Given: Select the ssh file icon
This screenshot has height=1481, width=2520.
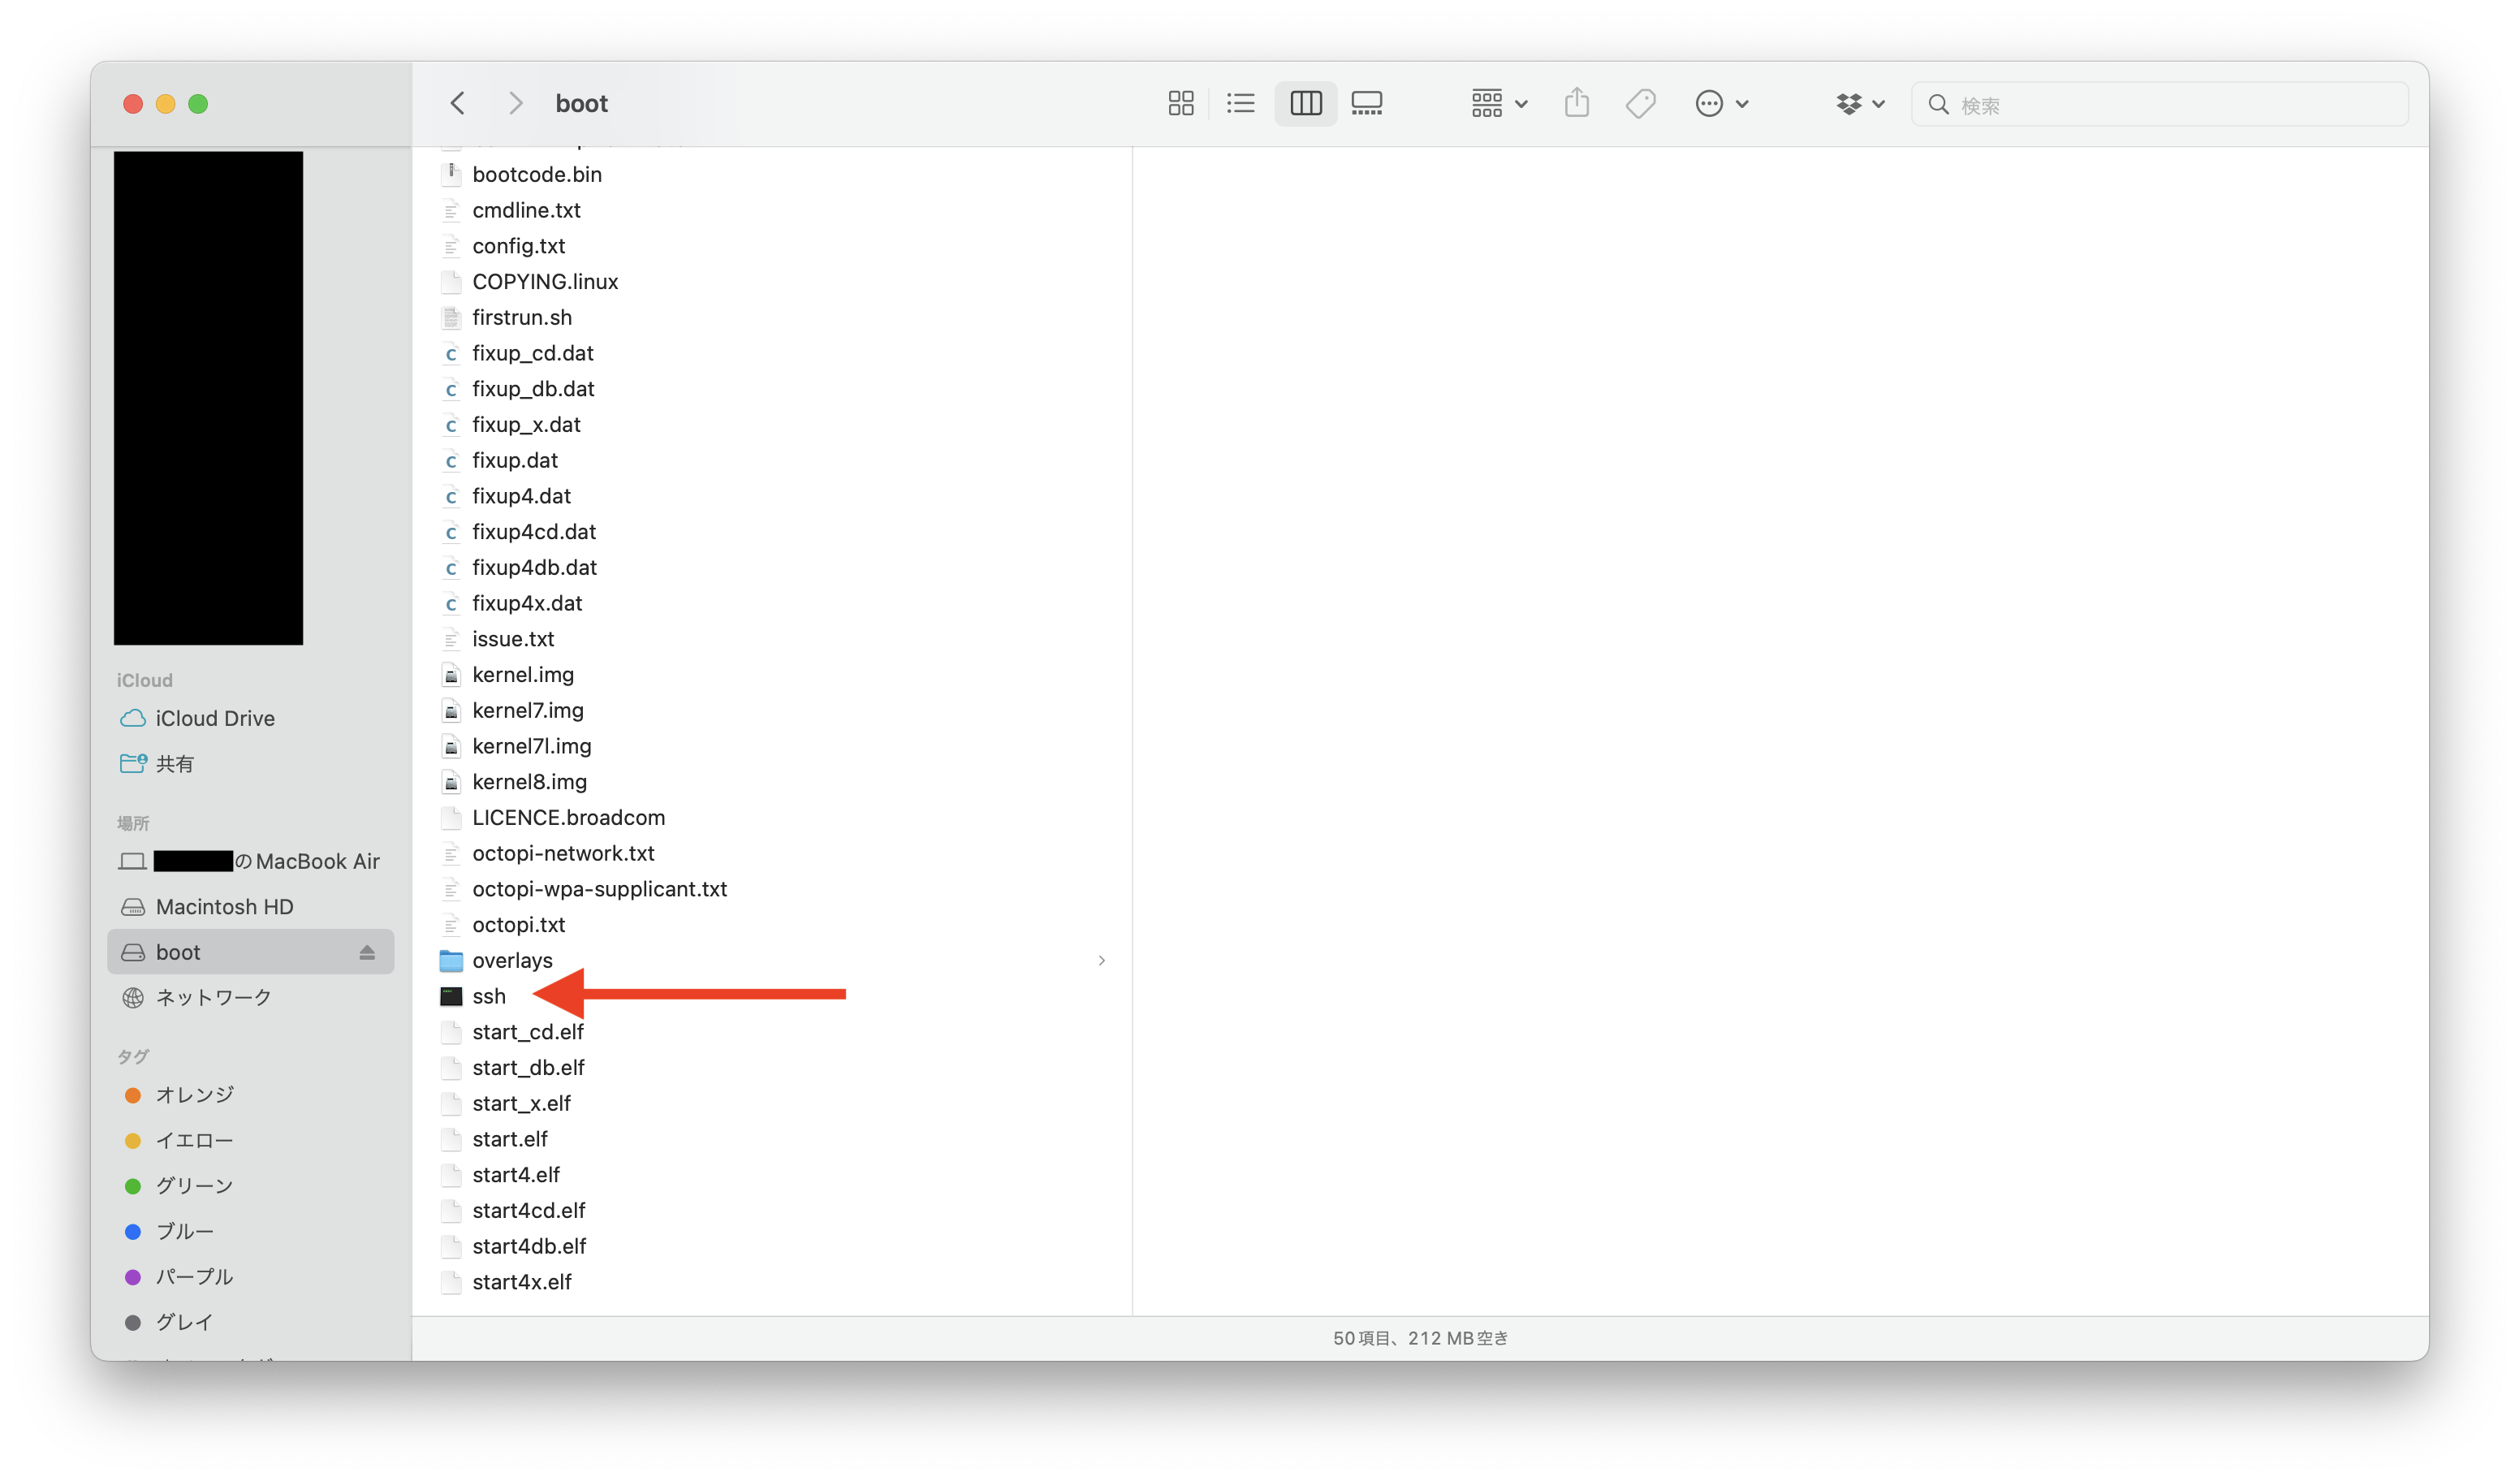Looking at the screenshot, I should point(451,996).
